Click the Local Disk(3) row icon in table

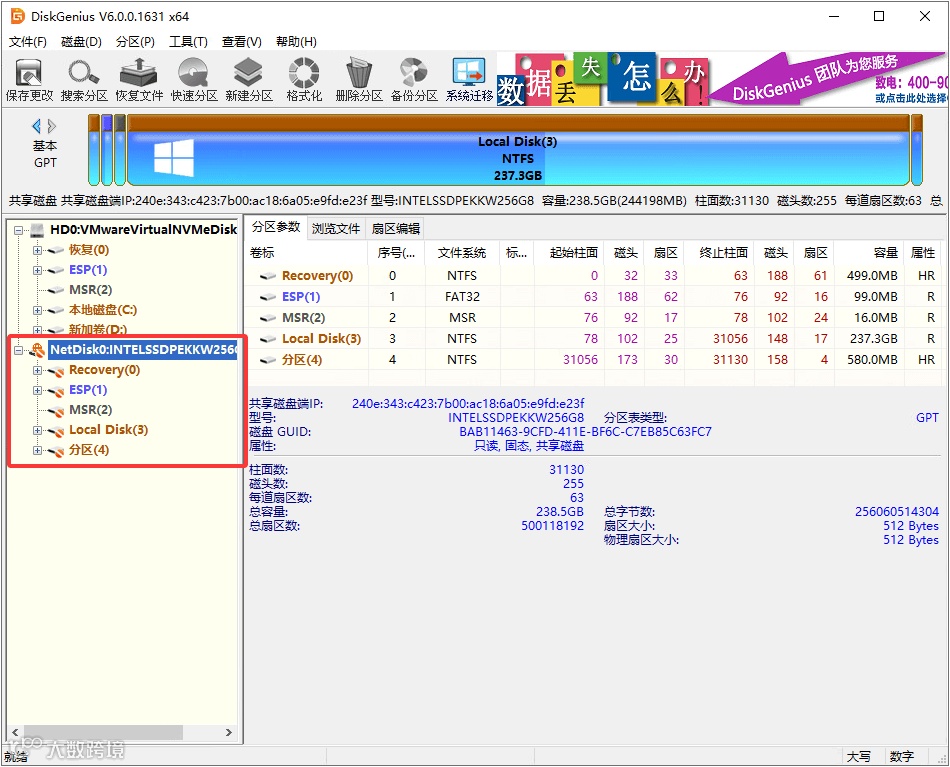268,339
